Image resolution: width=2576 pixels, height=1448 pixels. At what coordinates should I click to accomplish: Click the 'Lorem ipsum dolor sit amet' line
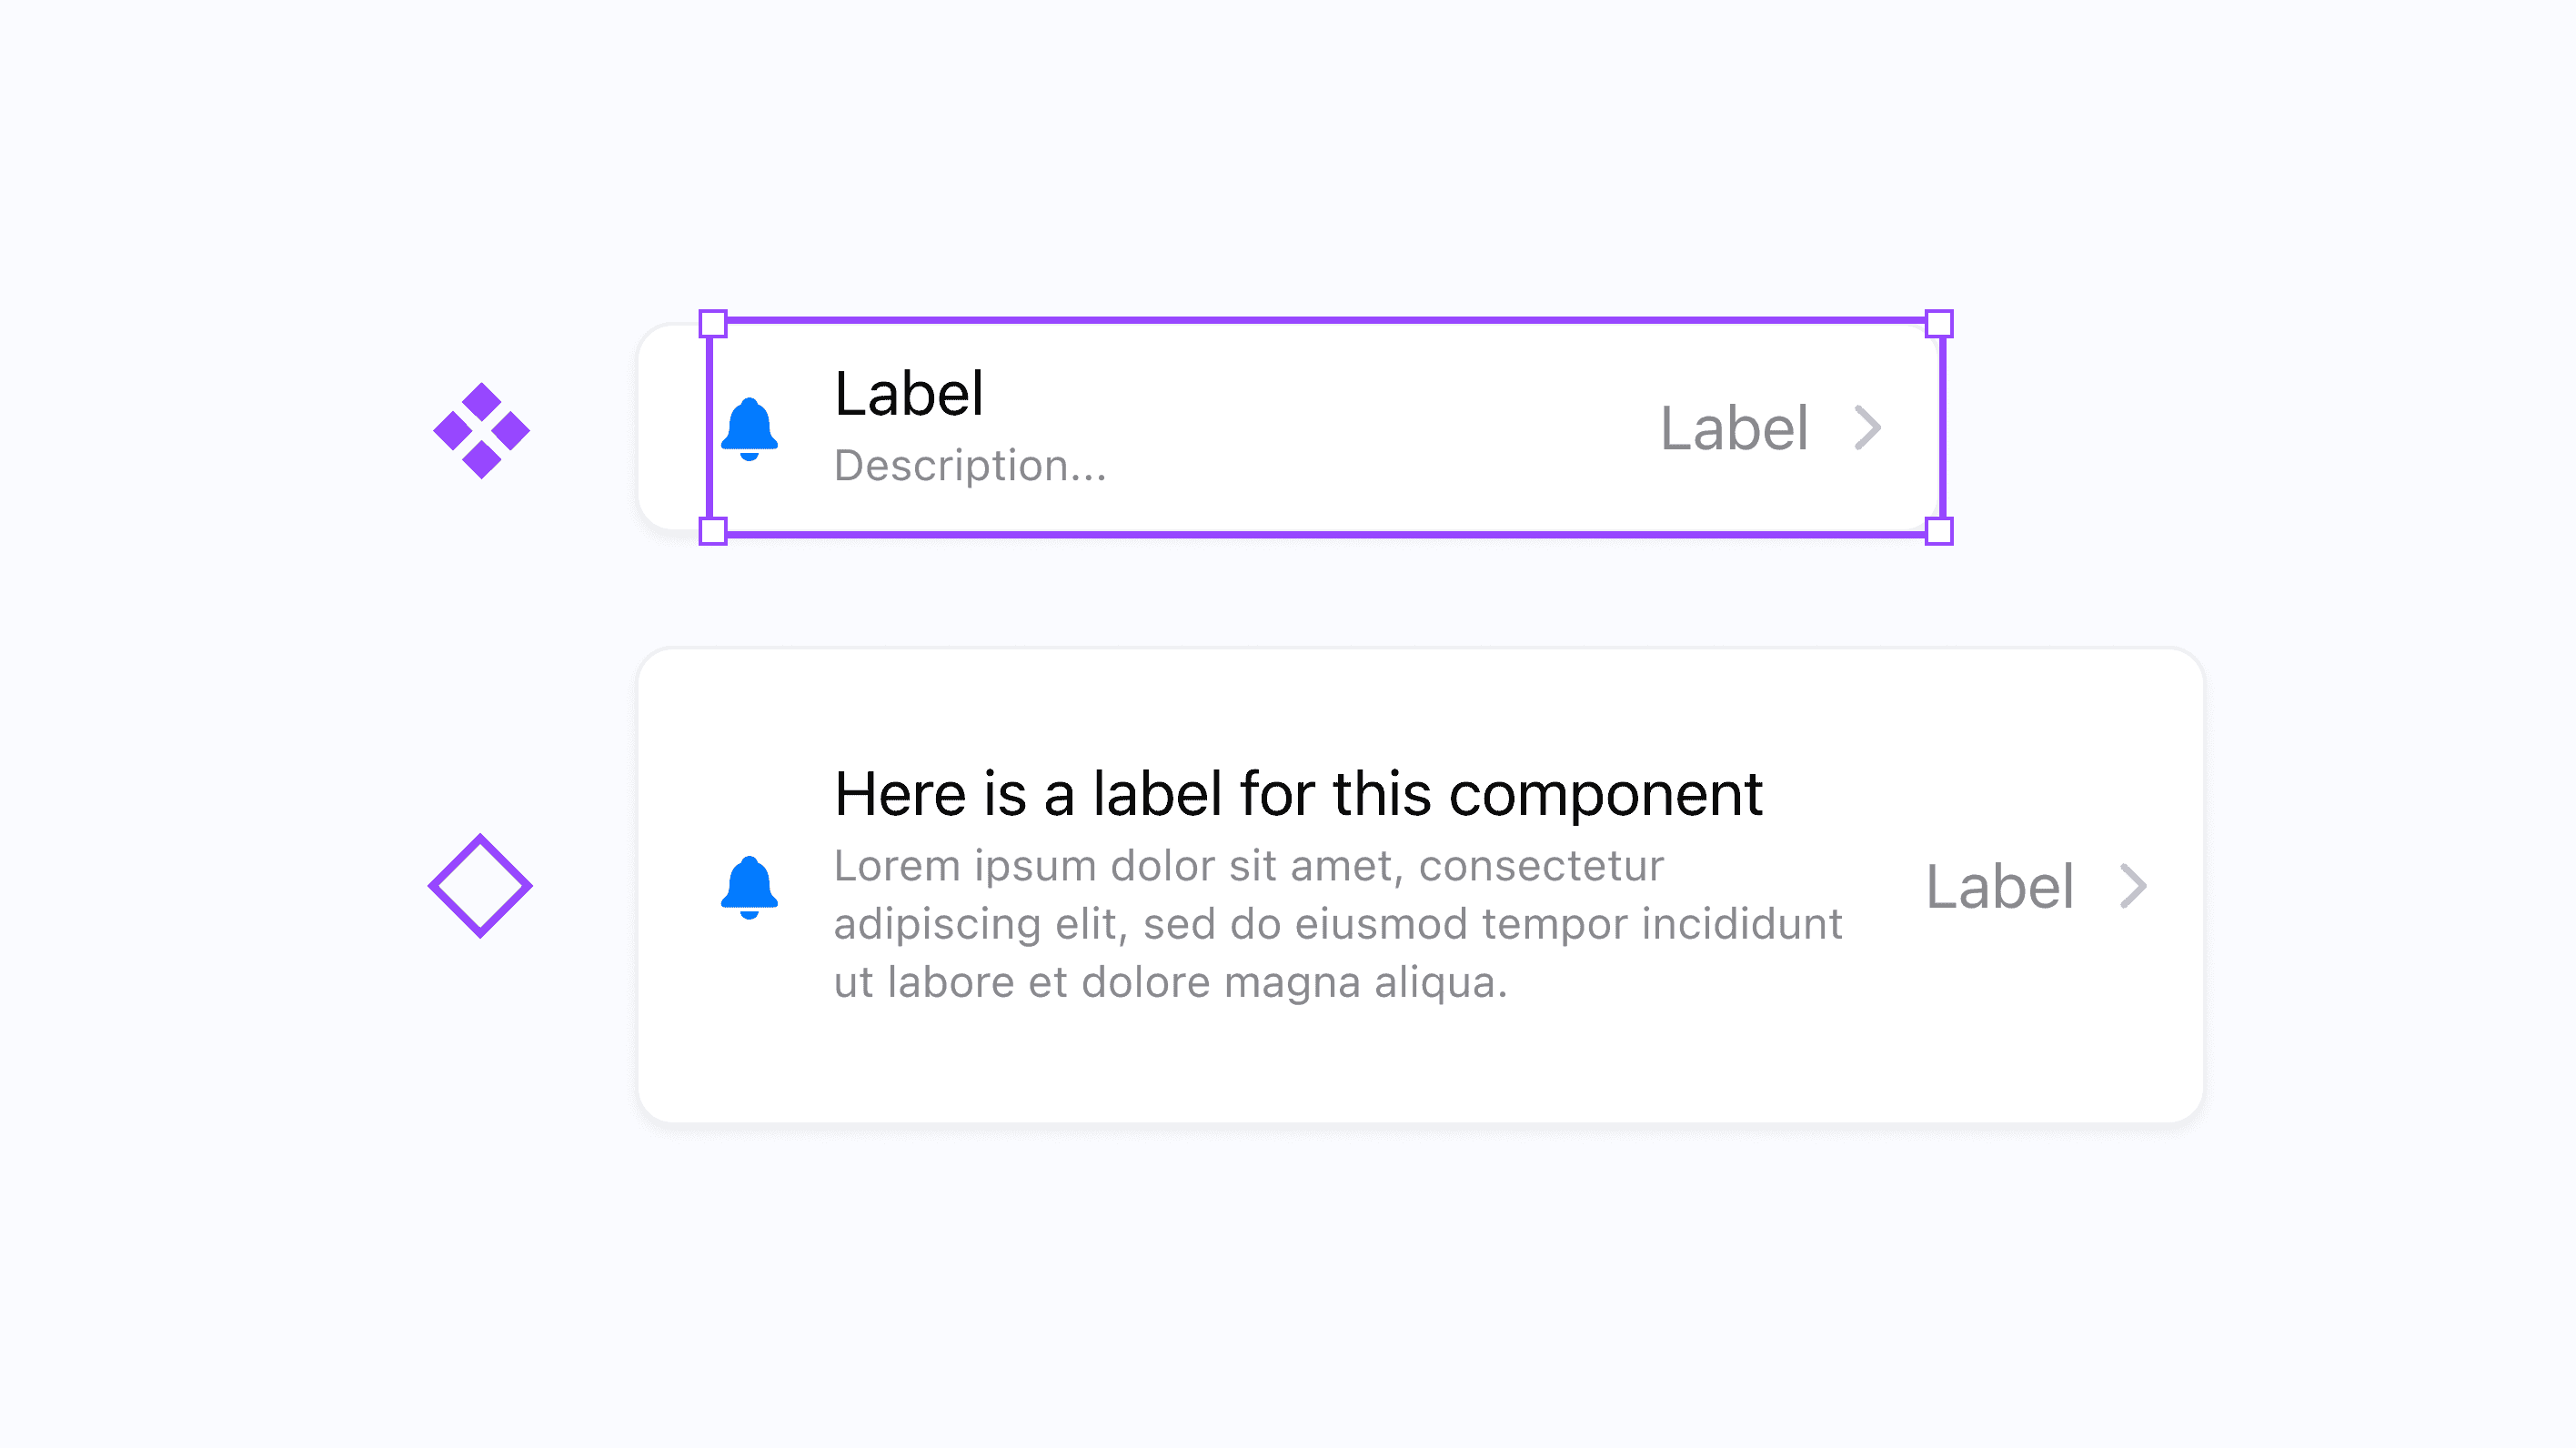point(1249,866)
